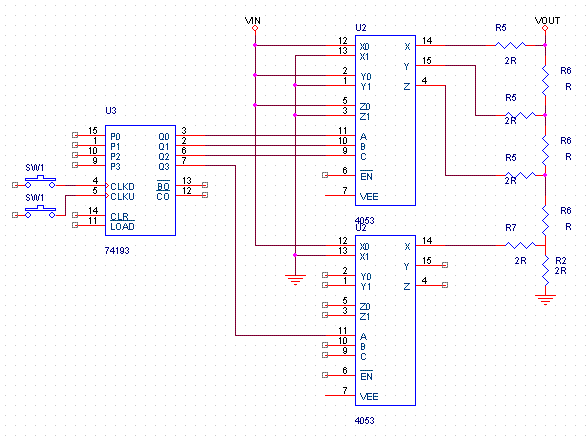Click the ground symbol below X1 wiring
The width and height of the screenshot is (588, 443).
(x=295, y=280)
